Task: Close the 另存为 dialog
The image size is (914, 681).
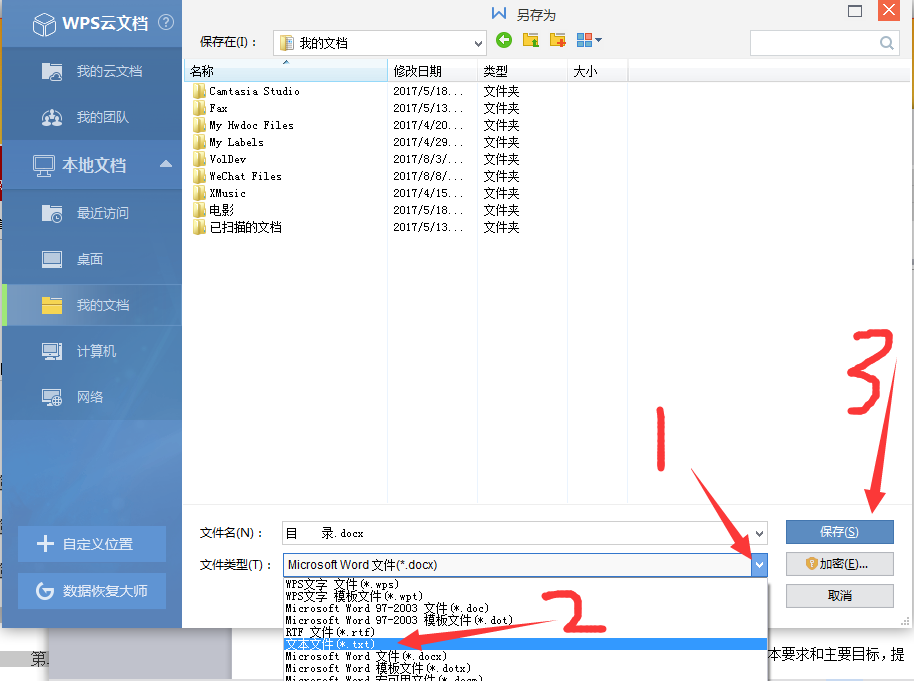Action: tap(889, 10)
